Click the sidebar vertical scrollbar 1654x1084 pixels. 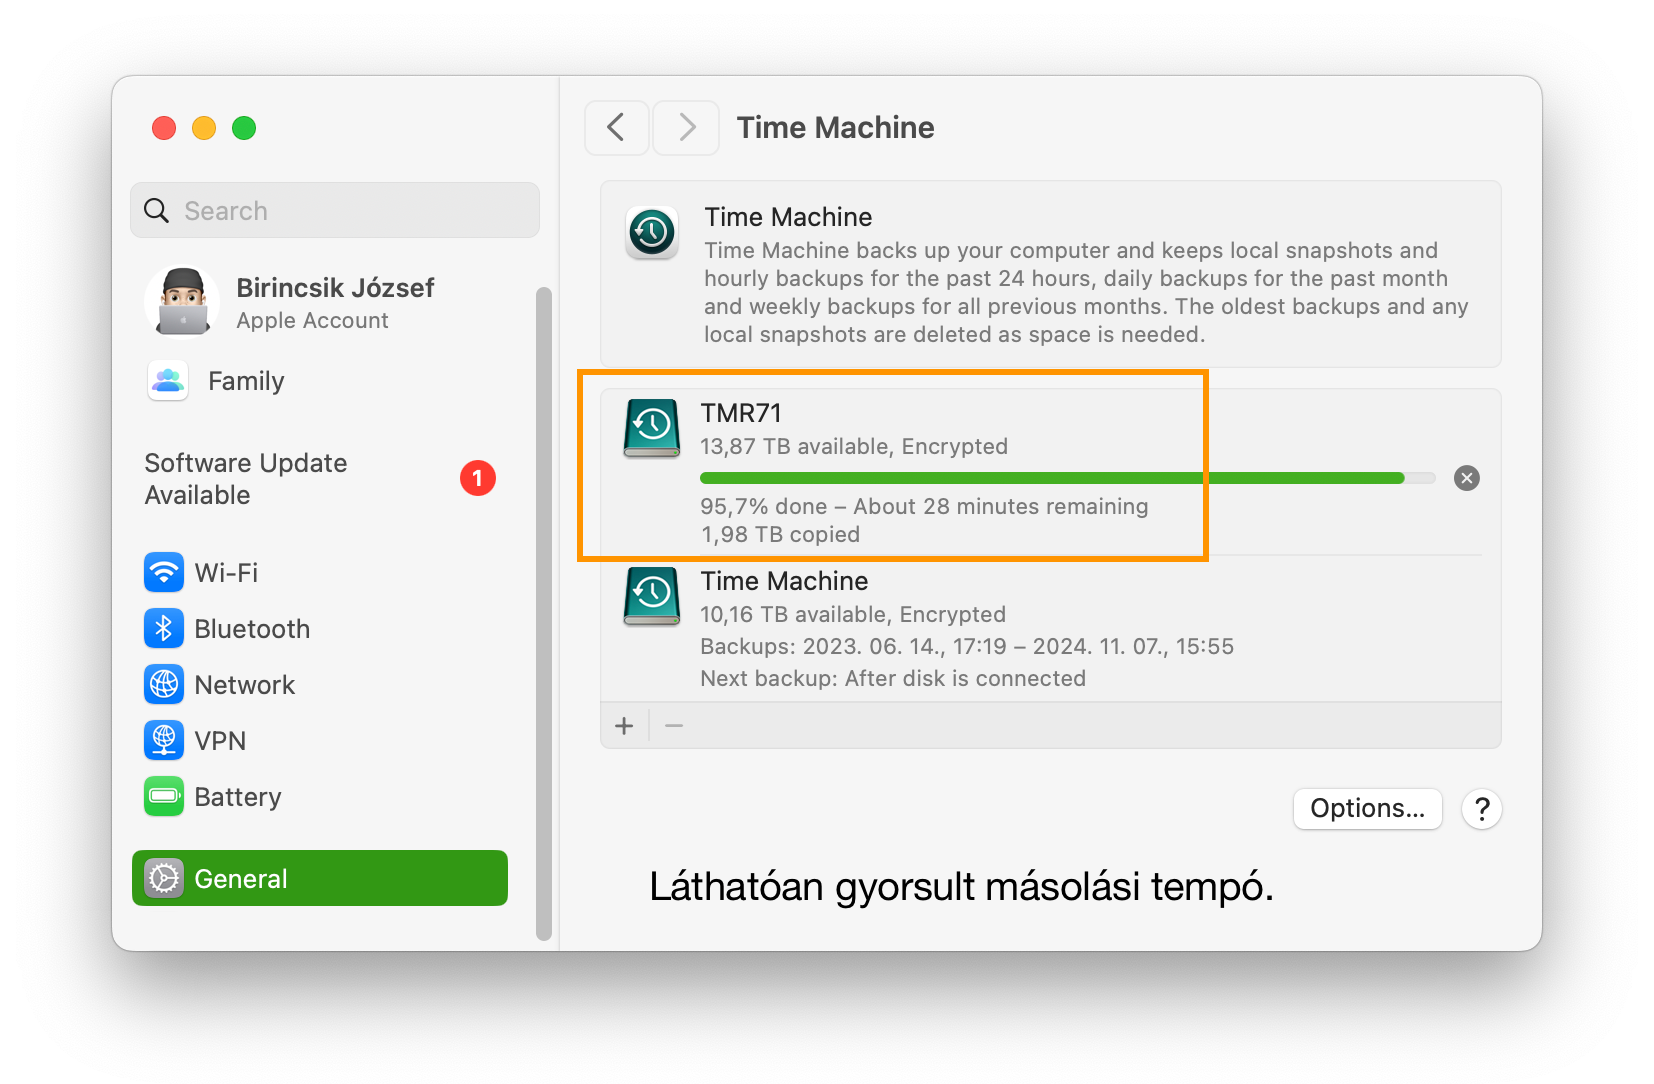(544, 614)
